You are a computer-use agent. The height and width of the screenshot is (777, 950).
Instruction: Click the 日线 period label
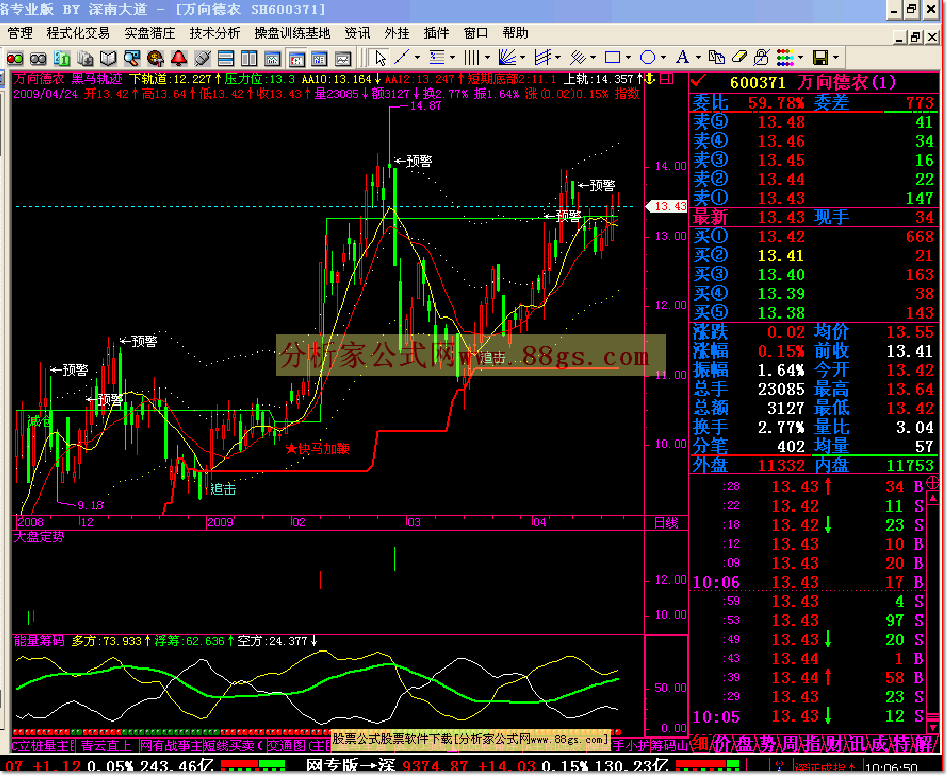pyautogui.click(x=666, y=523)
